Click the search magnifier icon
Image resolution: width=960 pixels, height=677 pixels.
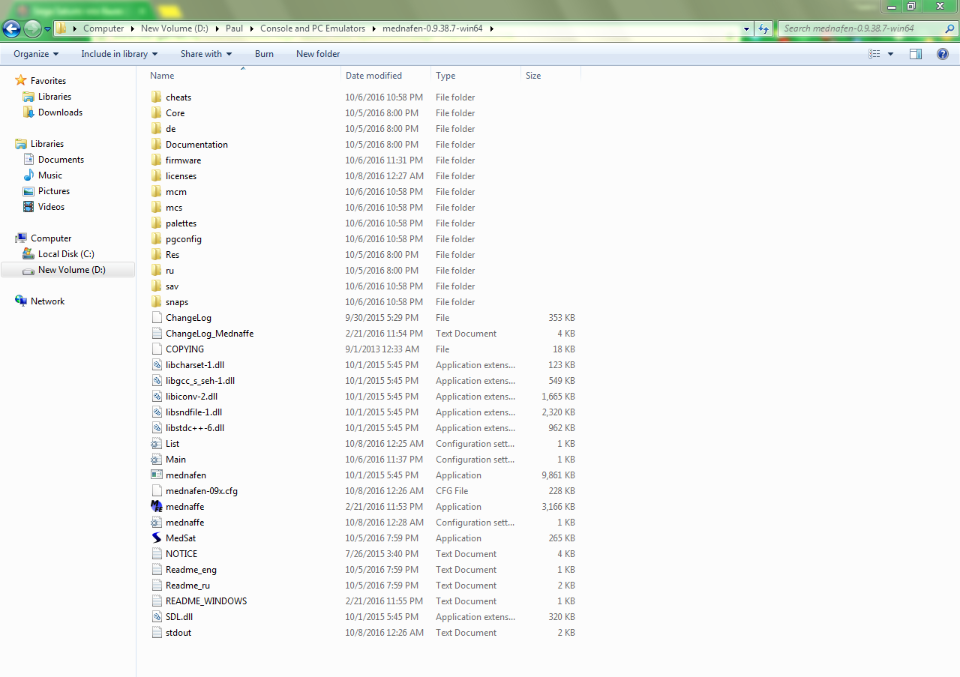click(950, 29)
